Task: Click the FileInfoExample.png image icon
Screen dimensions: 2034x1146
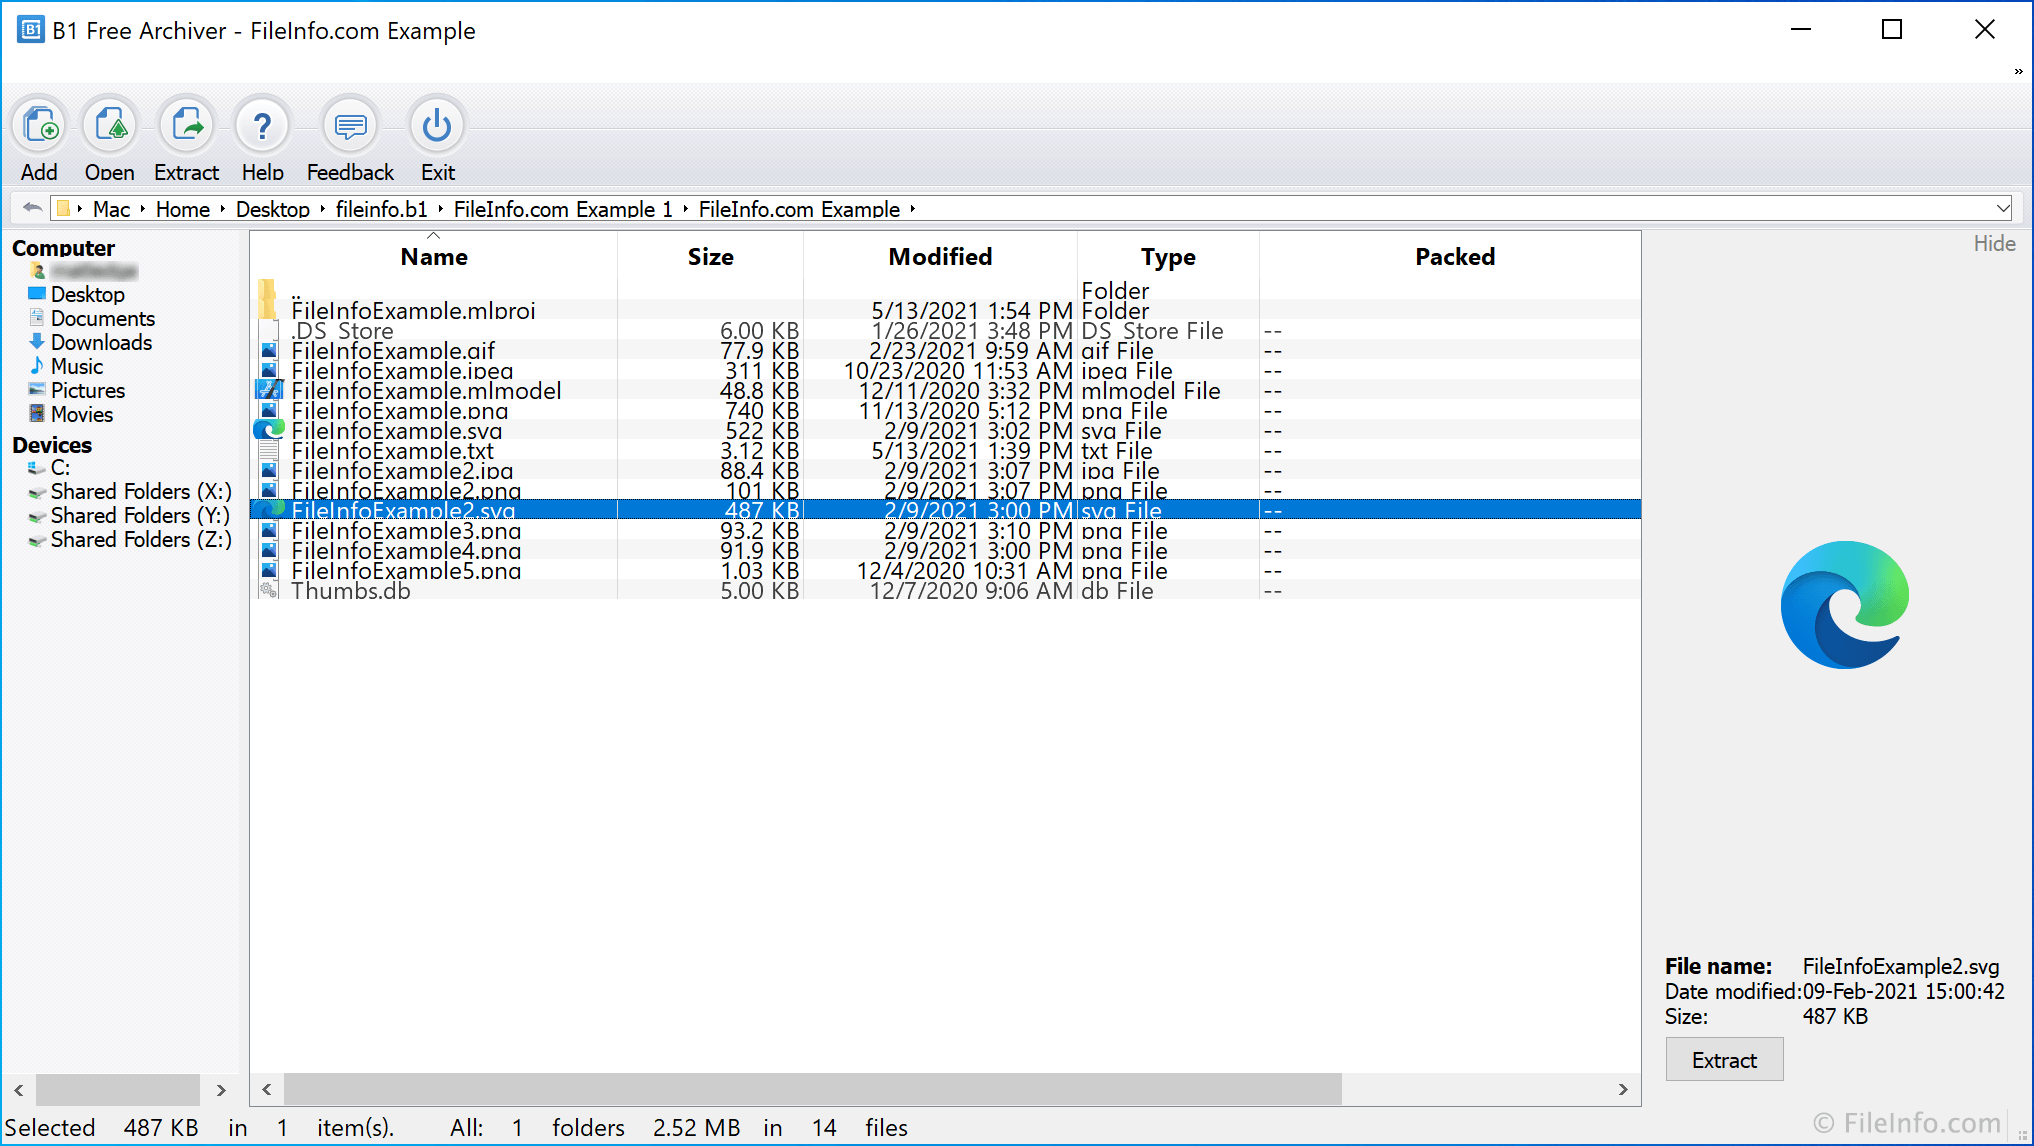Action: pyautogui.click(x=268, y=411)
